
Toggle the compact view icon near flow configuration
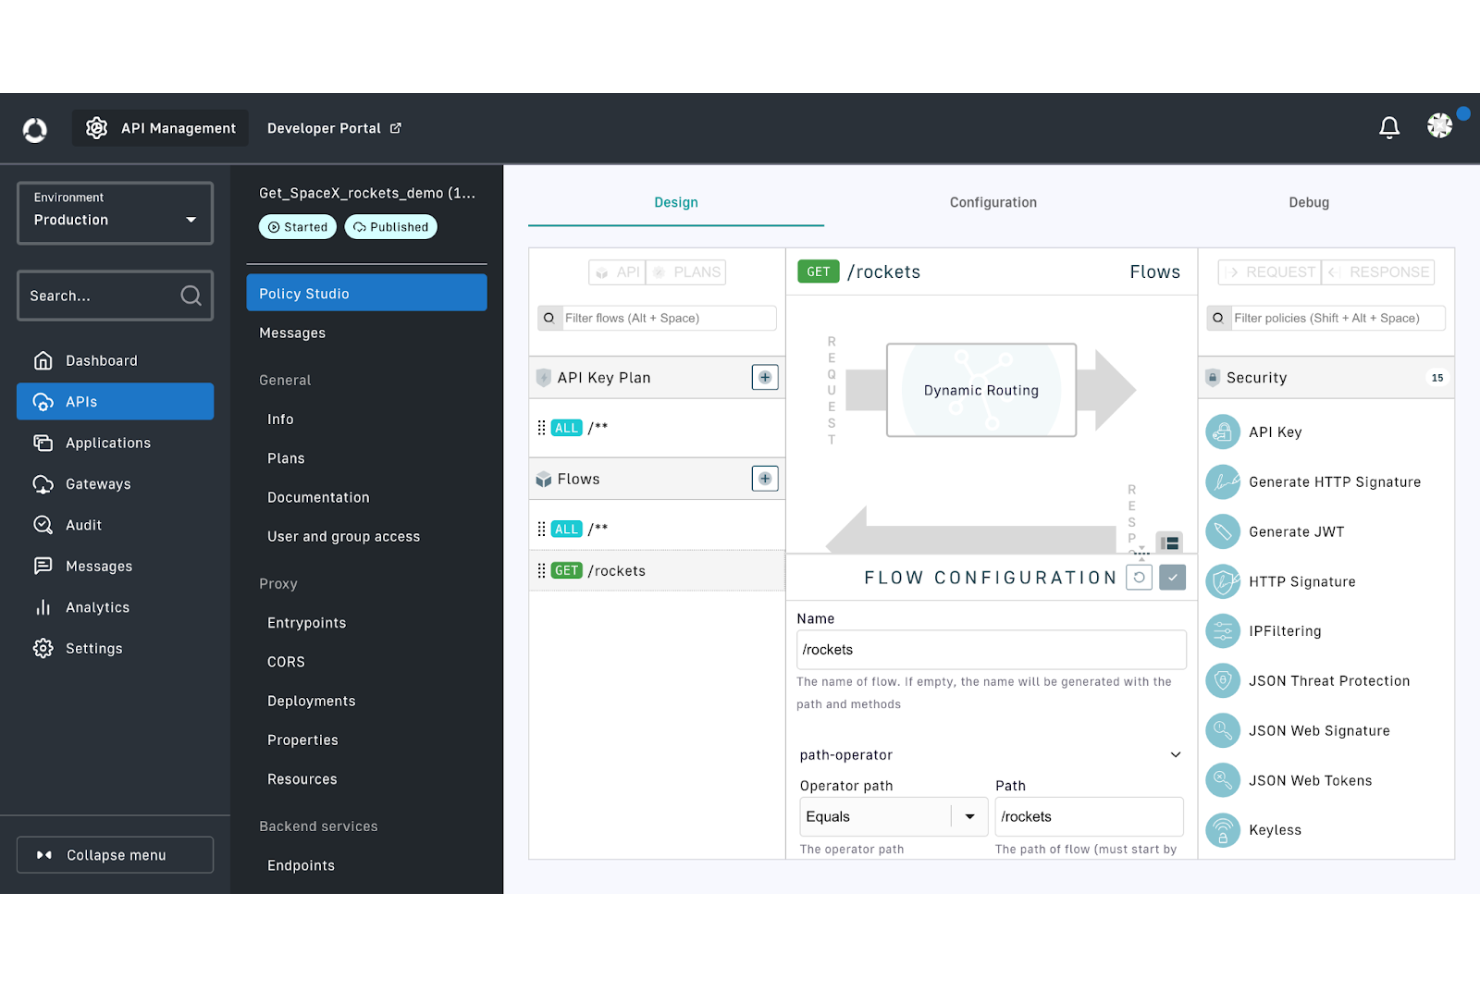(1168, 542)
